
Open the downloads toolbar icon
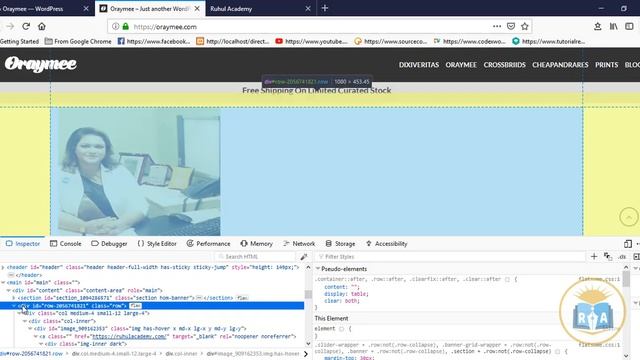tap(598, 26)
